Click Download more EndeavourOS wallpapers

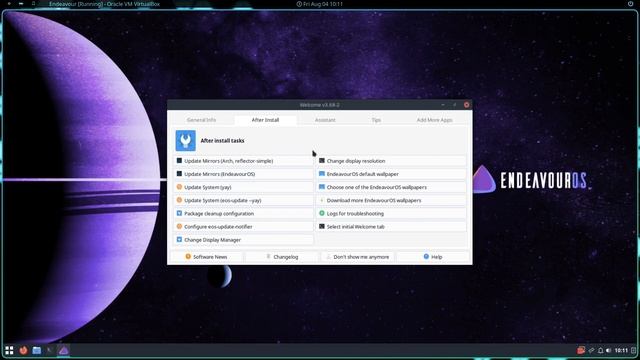click(x=391, y=200)
